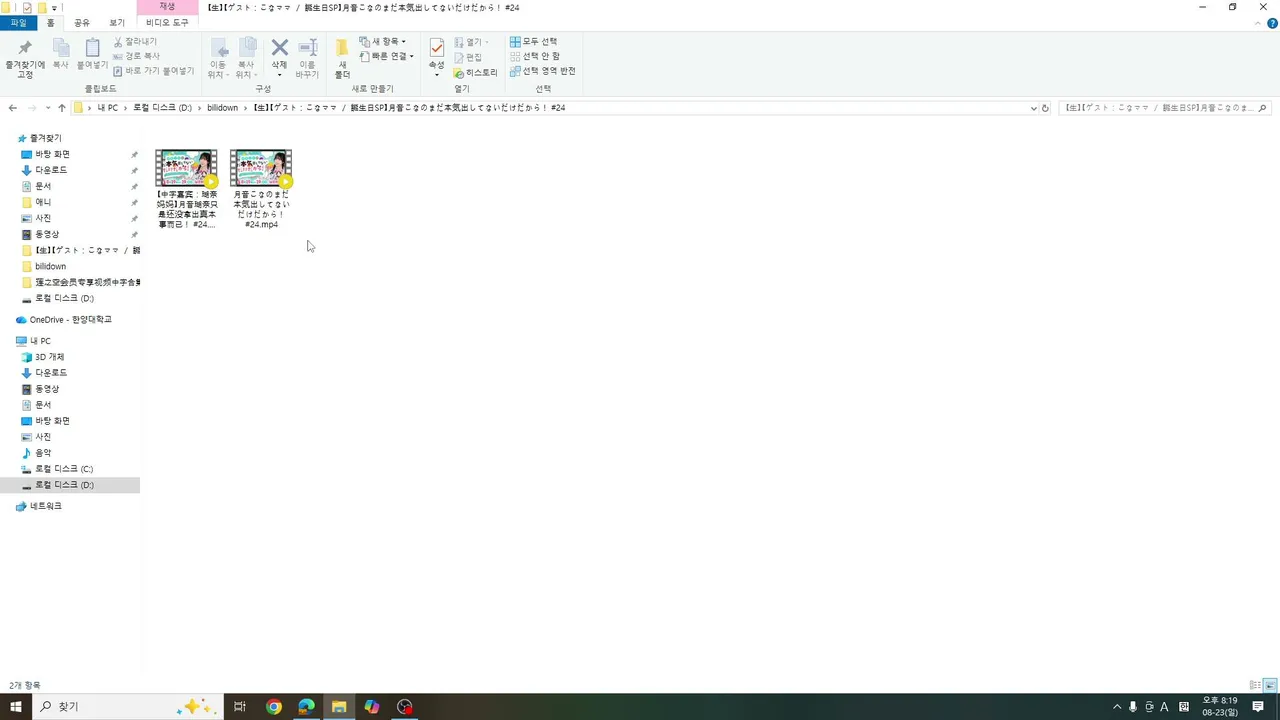Open the 복사 위치 (Copy to) dropdown
Screen dimensions: 1280x720
(246, 60)
